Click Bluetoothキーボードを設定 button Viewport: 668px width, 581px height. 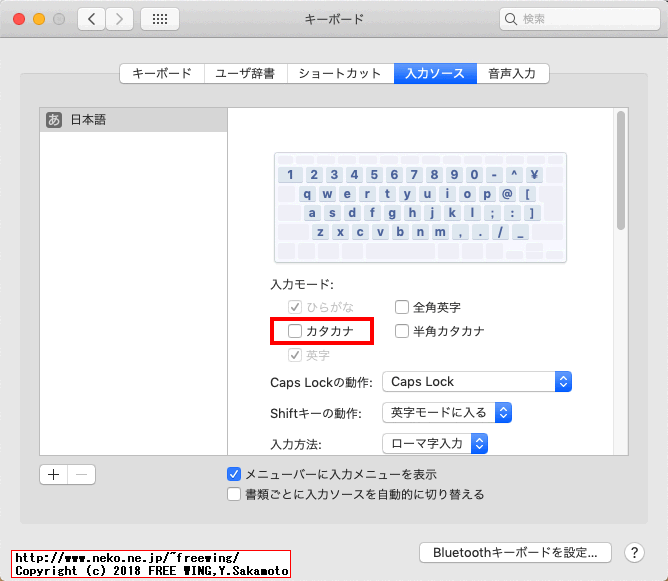pyautogui.click(x=515, y=552)
